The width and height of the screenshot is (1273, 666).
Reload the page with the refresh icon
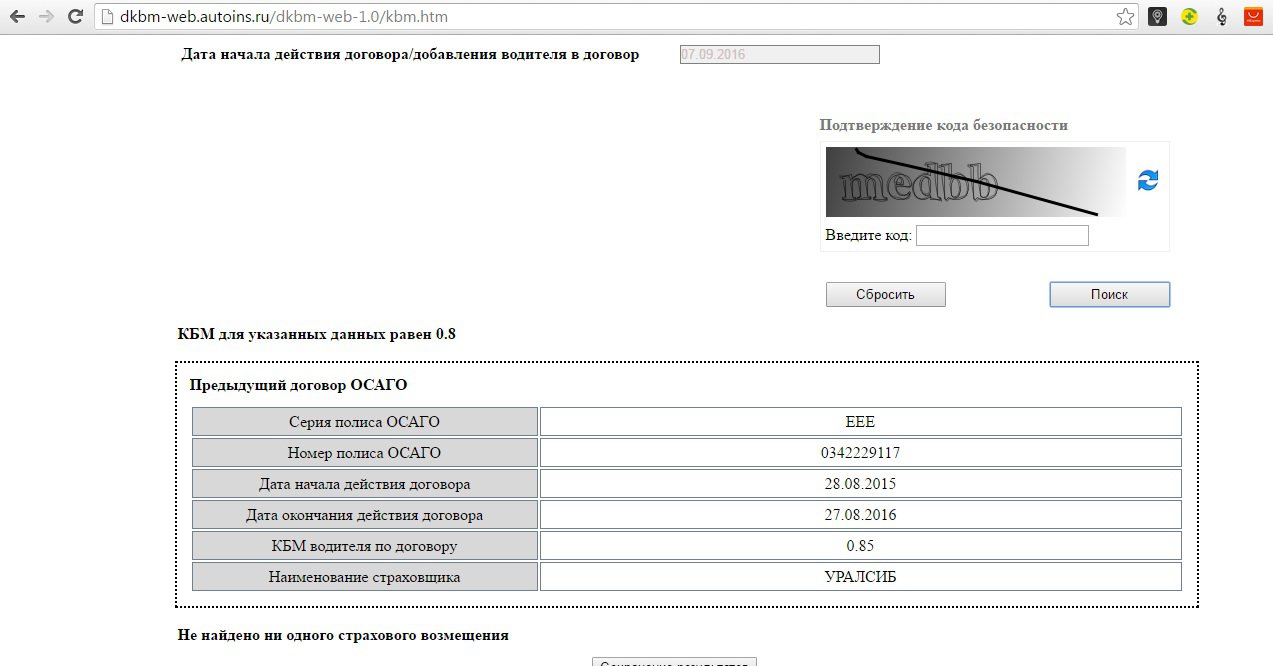tap(75, 16)
